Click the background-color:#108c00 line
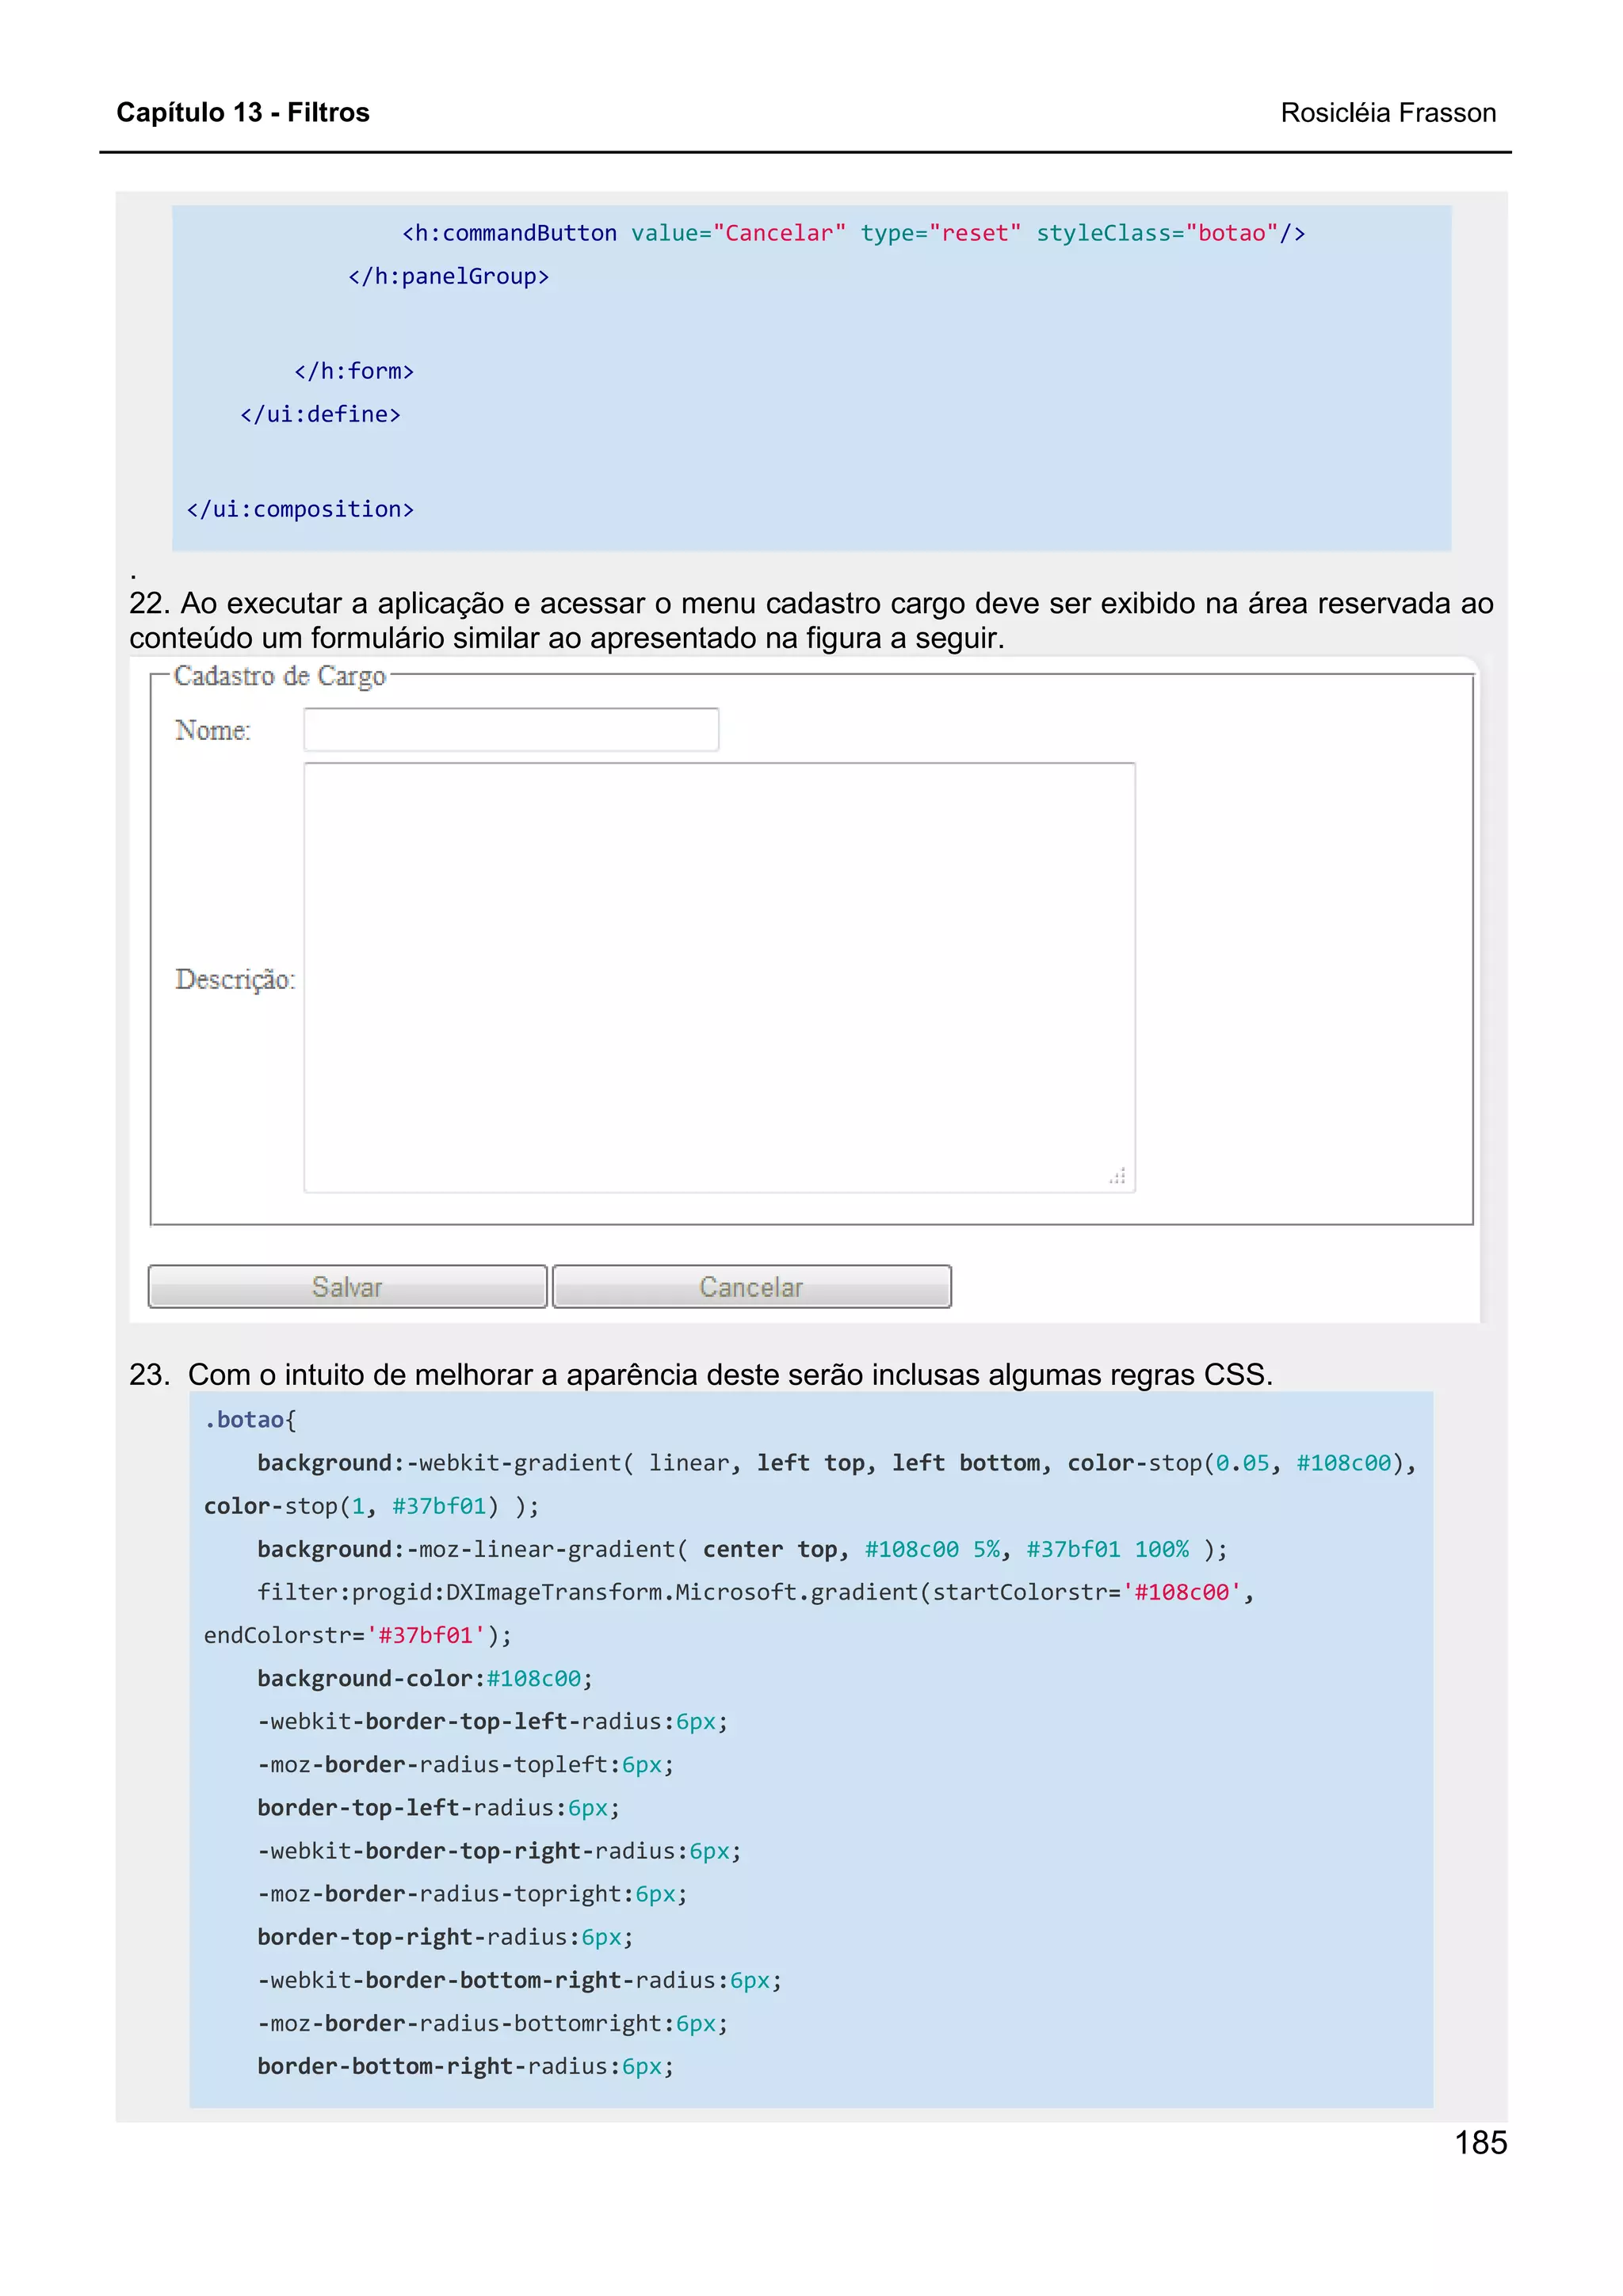The height and width of the screenshot is (2296, 1623). [425, 1678]
